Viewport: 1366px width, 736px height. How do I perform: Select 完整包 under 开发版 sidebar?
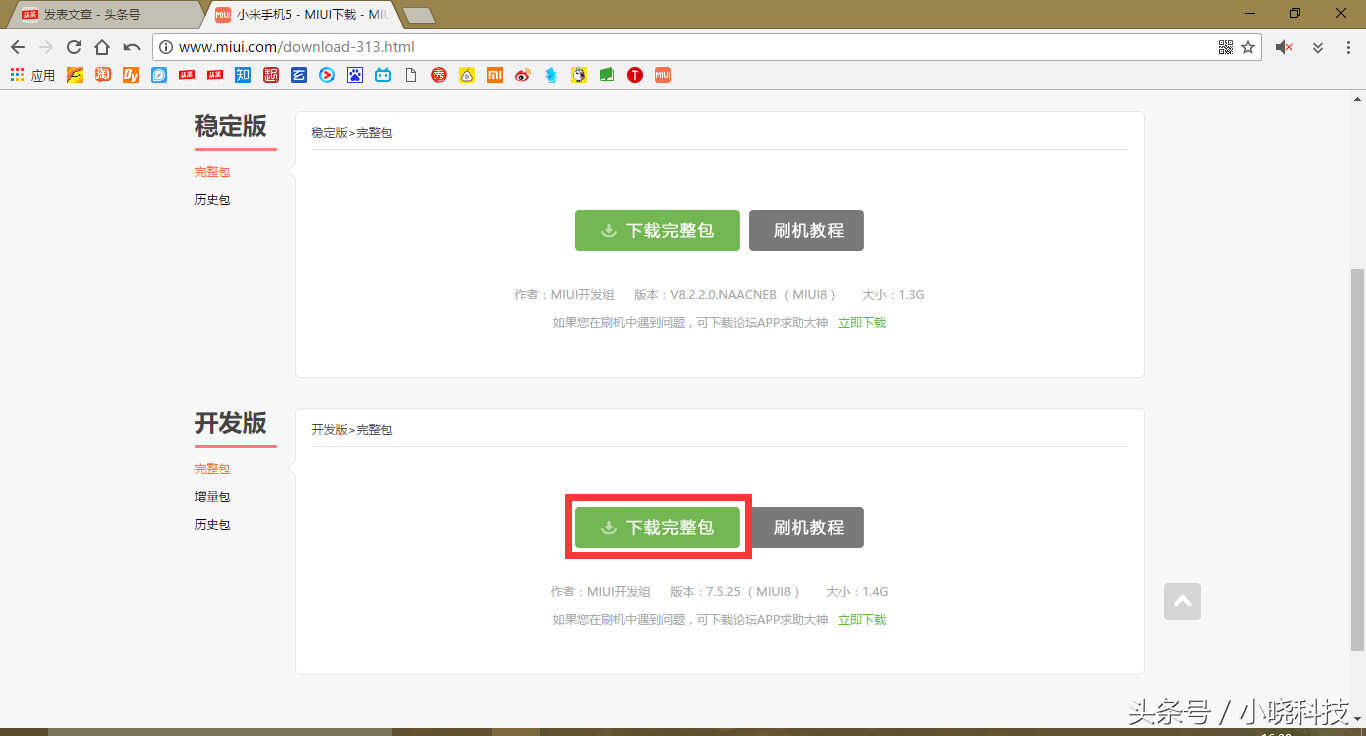(212, 469)
